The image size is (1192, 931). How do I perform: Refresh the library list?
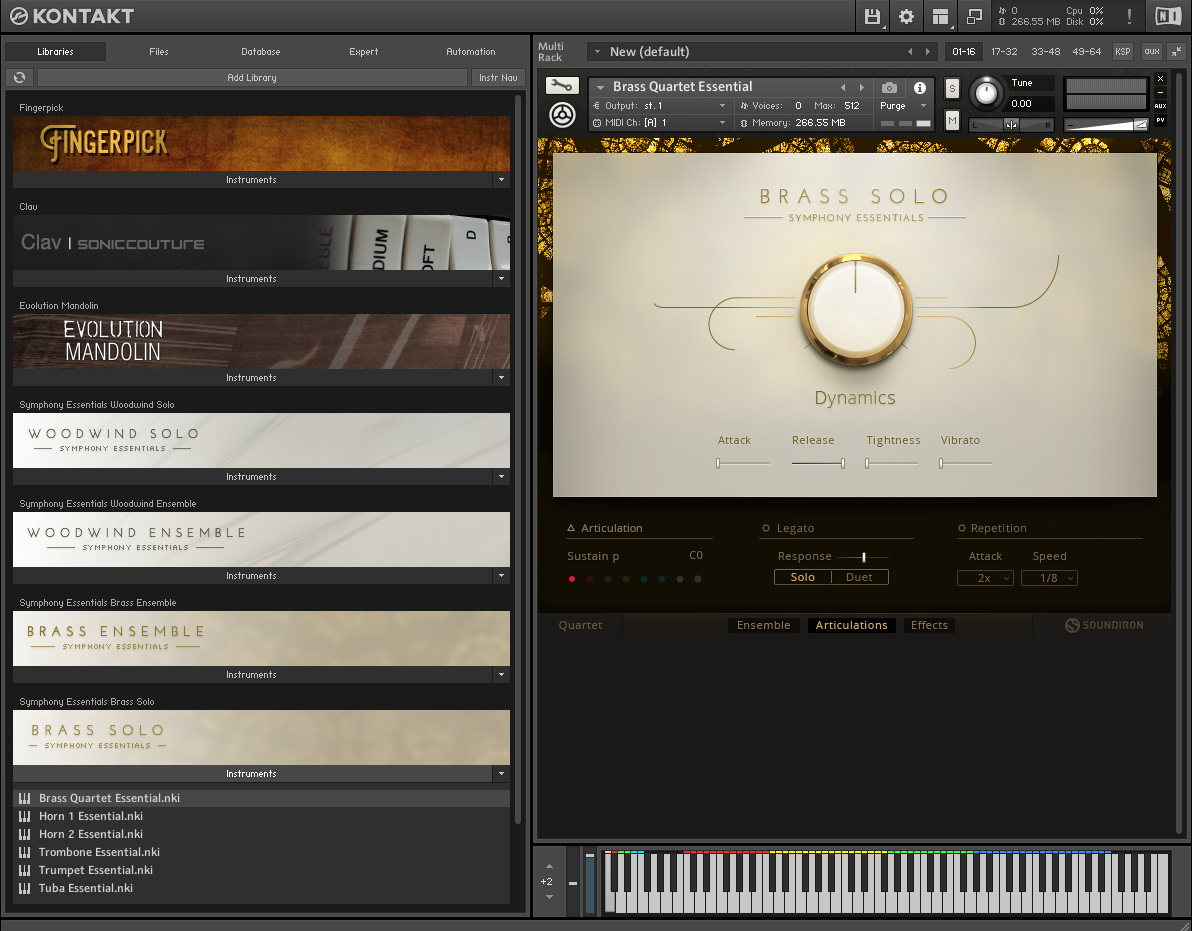pyautogui.click(x=20, y=78)
